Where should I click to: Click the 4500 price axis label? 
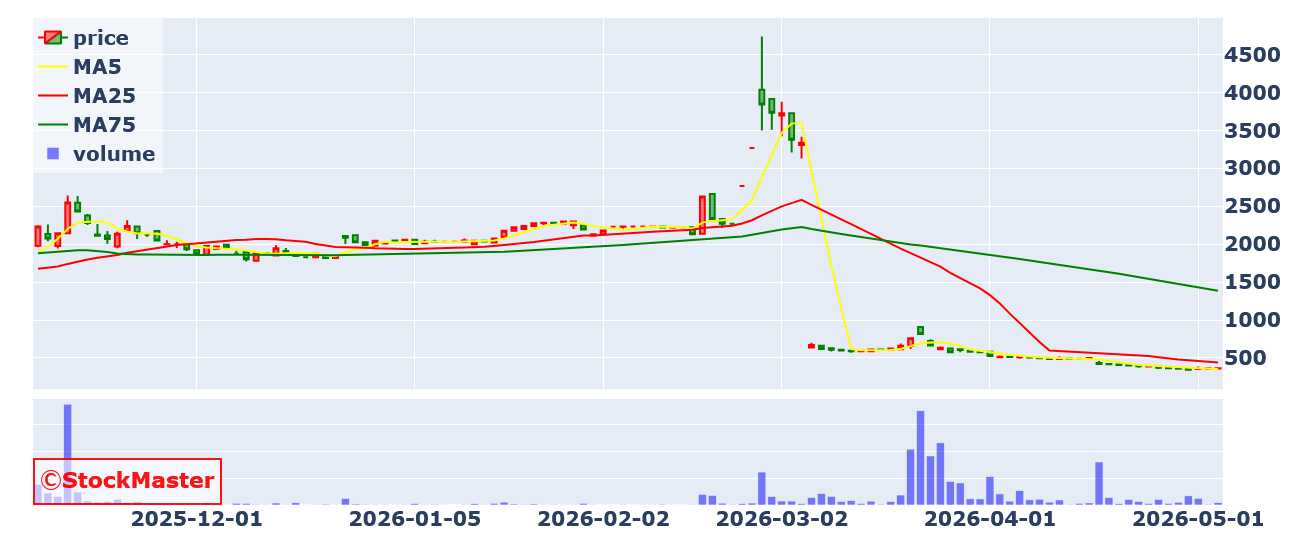1252,55
